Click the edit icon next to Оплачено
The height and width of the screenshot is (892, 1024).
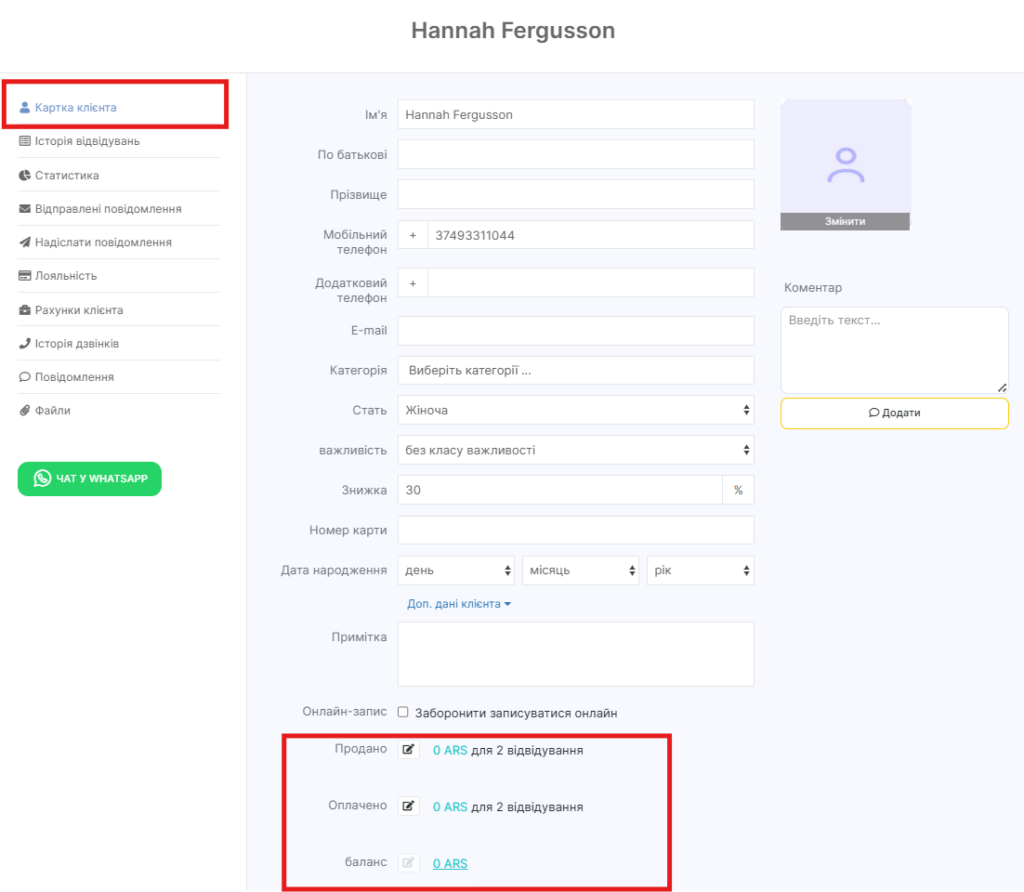(408, 806)
